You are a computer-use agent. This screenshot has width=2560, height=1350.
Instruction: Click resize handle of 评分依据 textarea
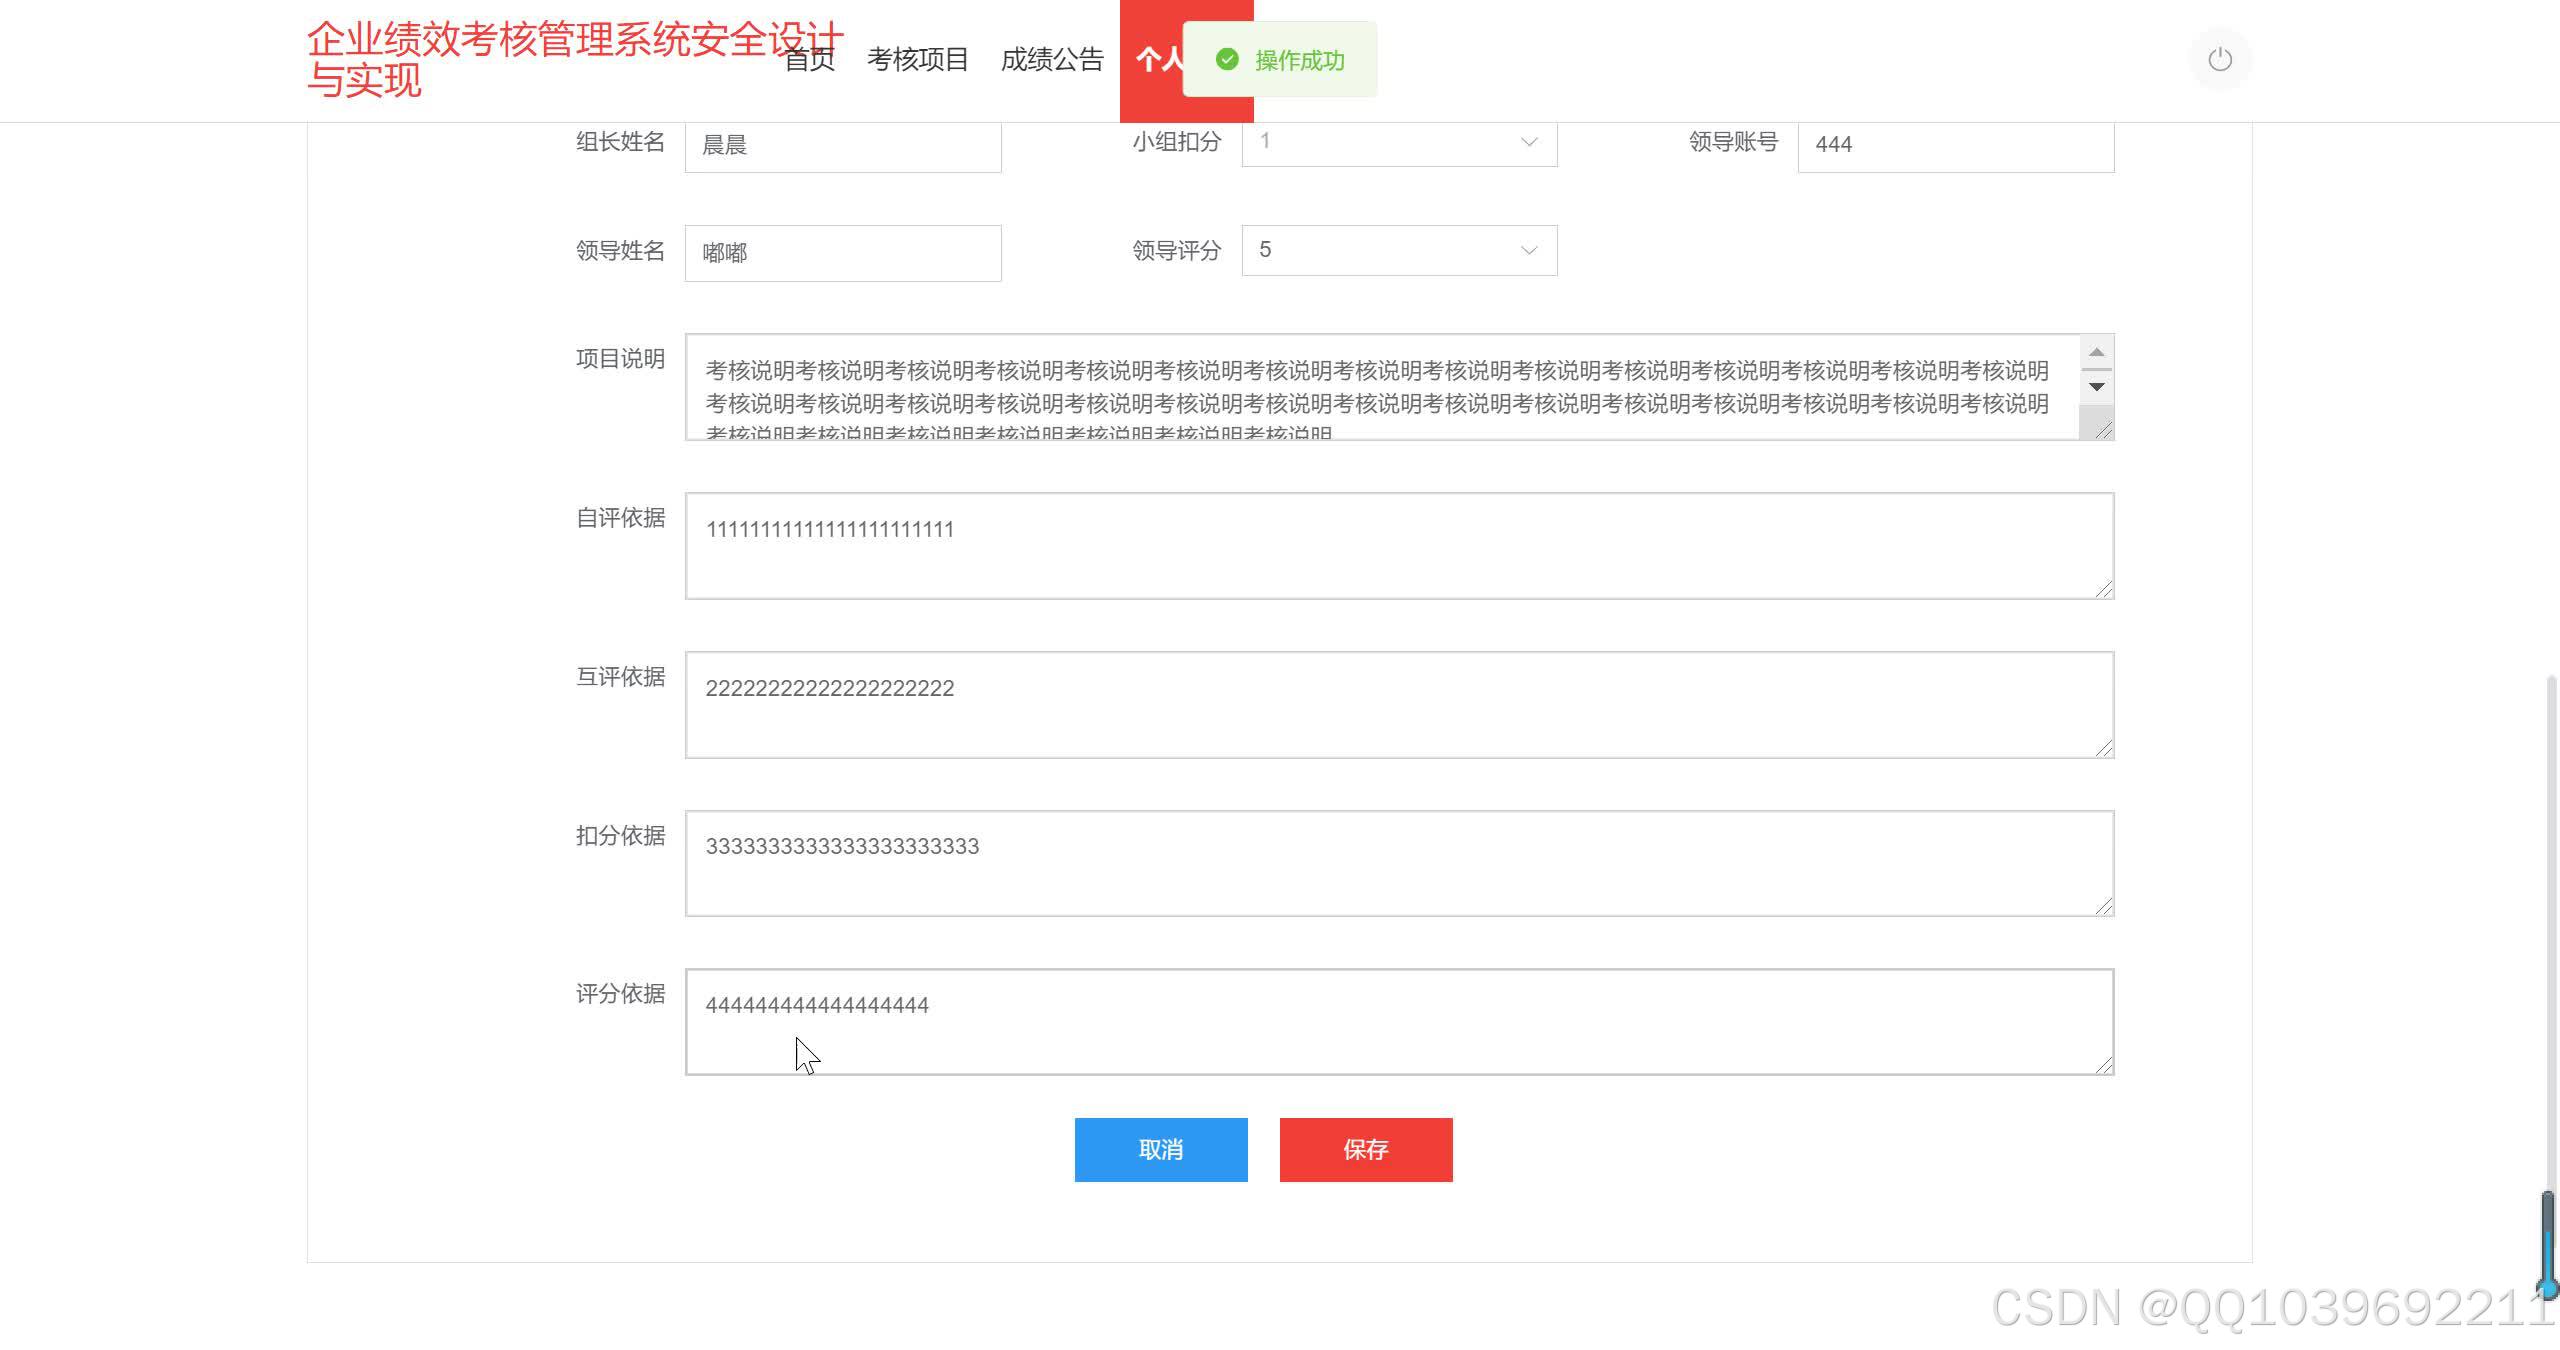(x=2103, y=1065)
